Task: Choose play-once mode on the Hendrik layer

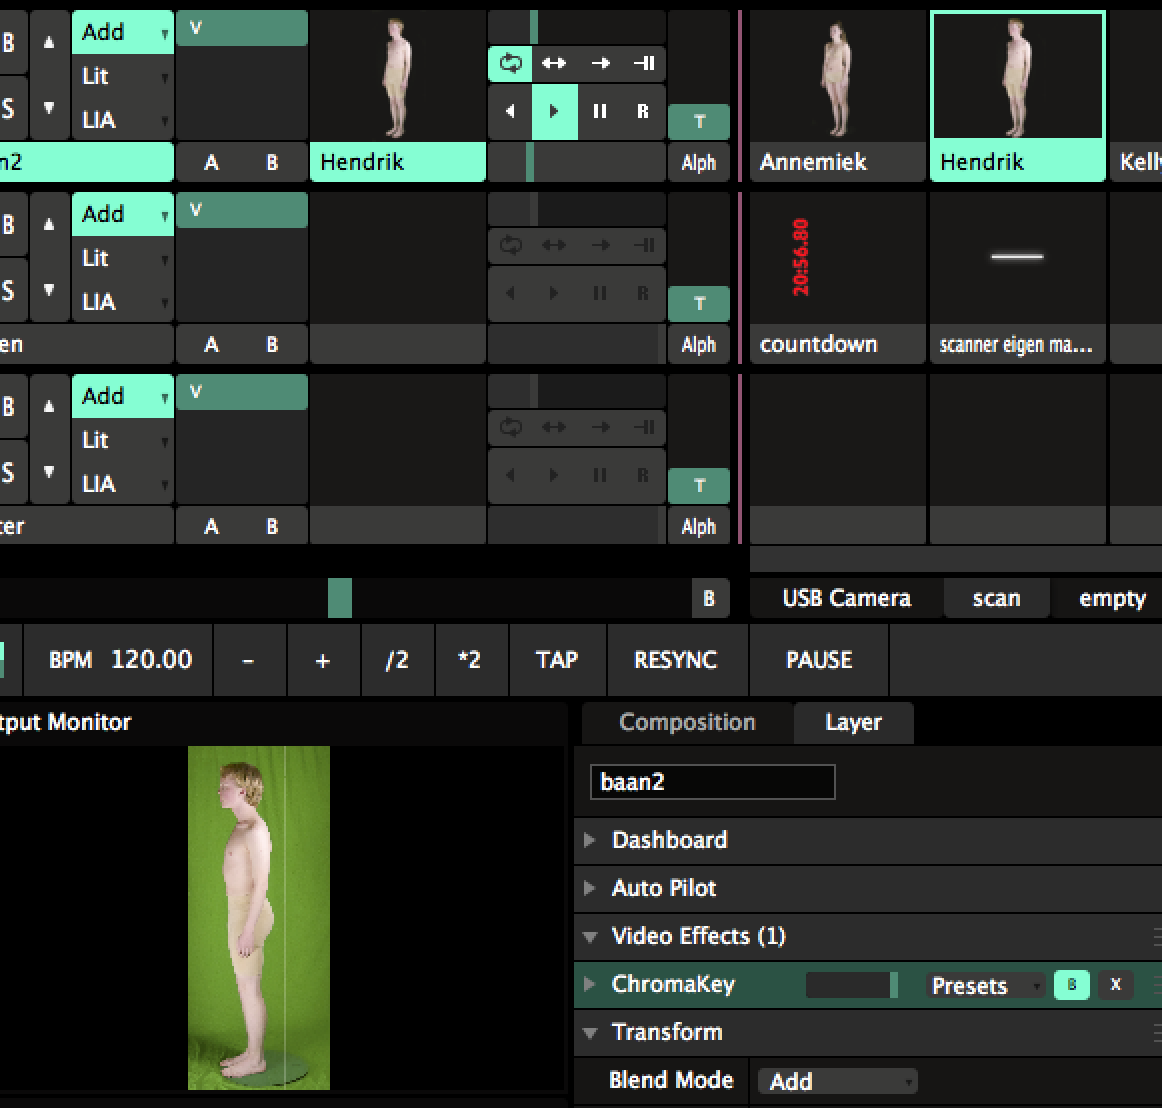Action: tap(600, 63)
